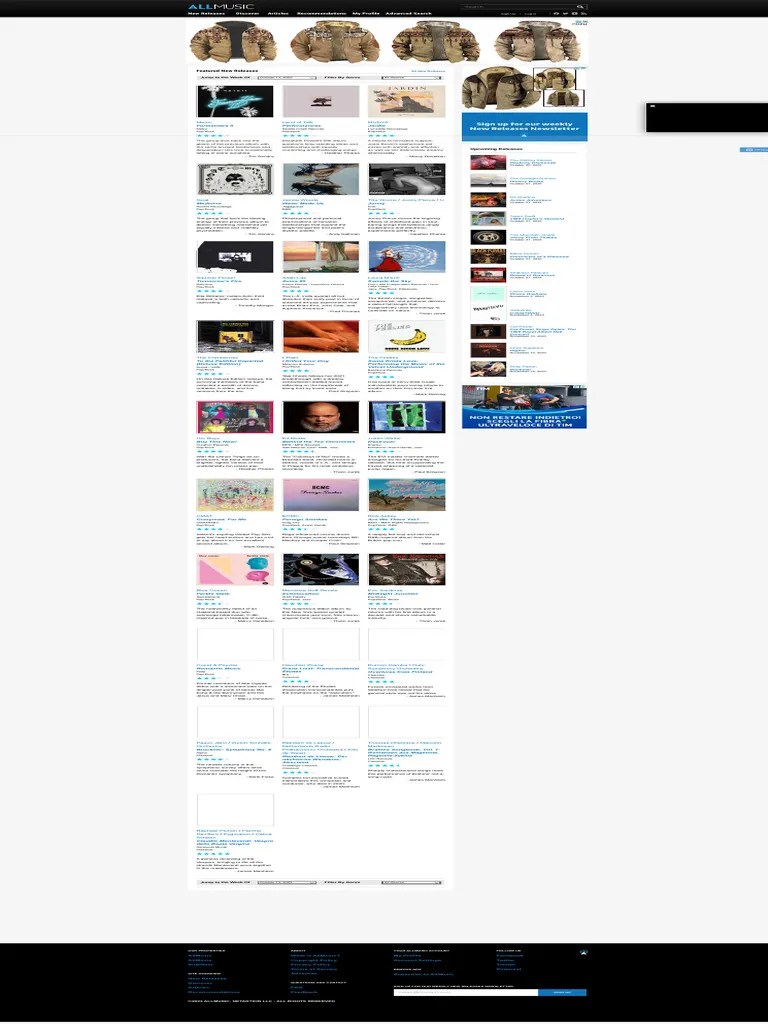
Task: Open the My Profile menu item
Action: coord(366,13)
